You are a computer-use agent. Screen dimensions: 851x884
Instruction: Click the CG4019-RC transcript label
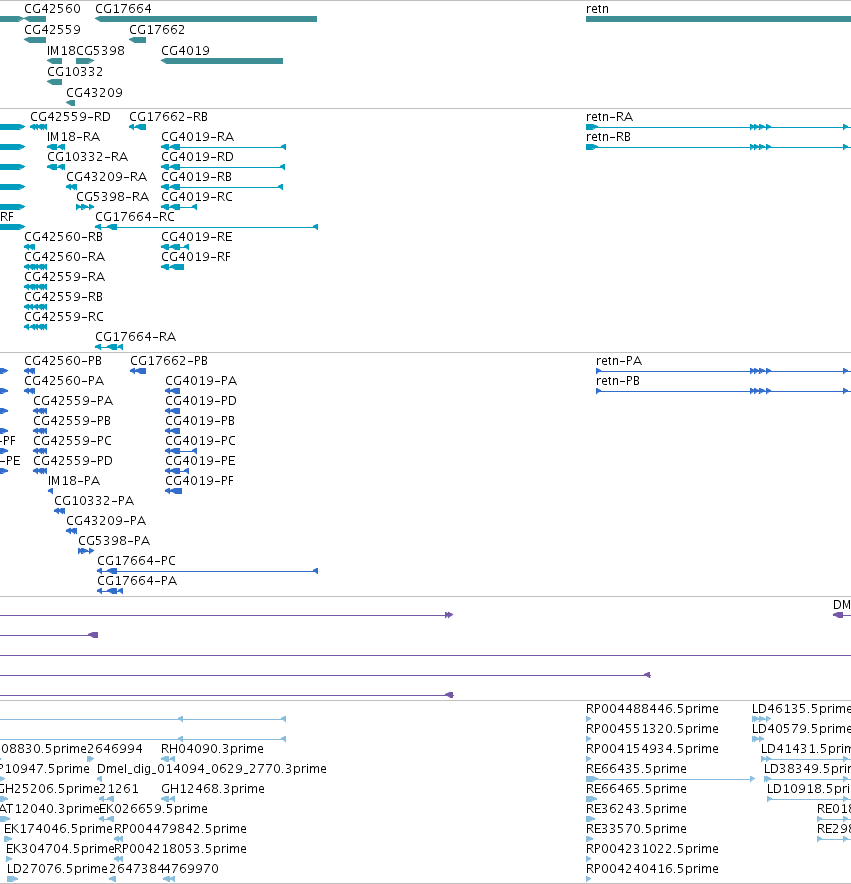point(197,197)
